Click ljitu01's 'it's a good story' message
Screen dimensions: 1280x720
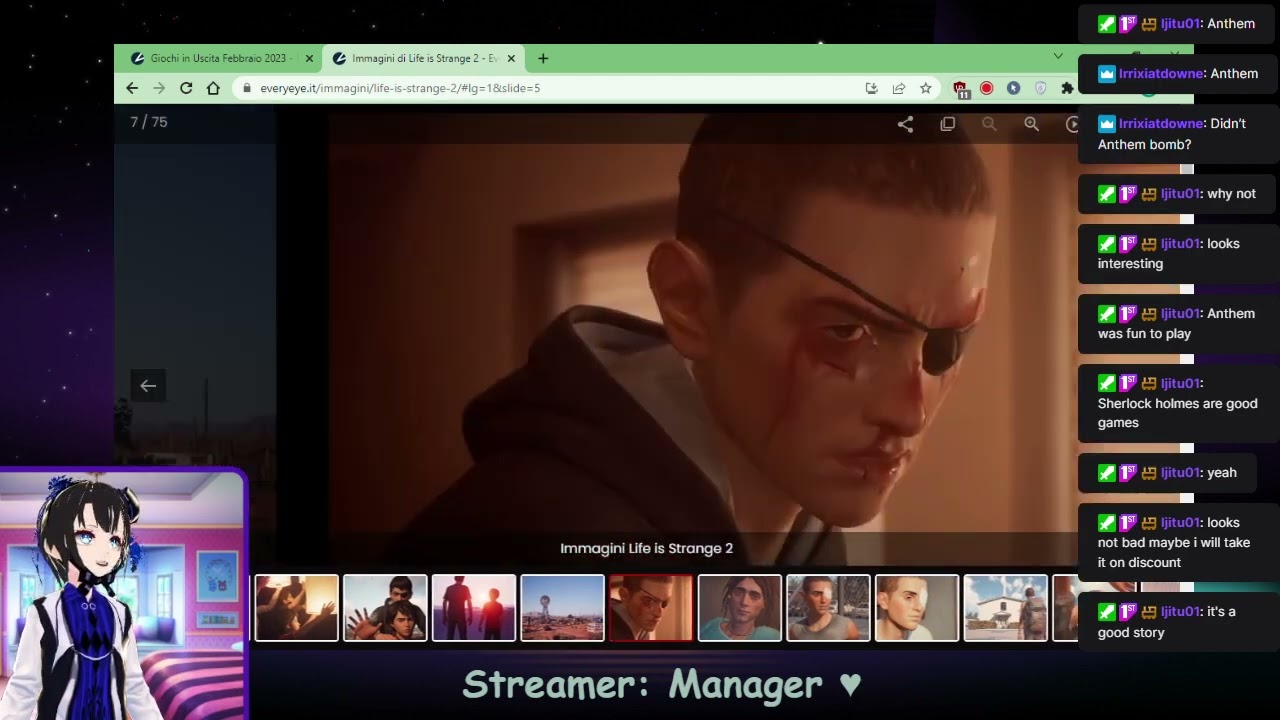(1178, 622)
